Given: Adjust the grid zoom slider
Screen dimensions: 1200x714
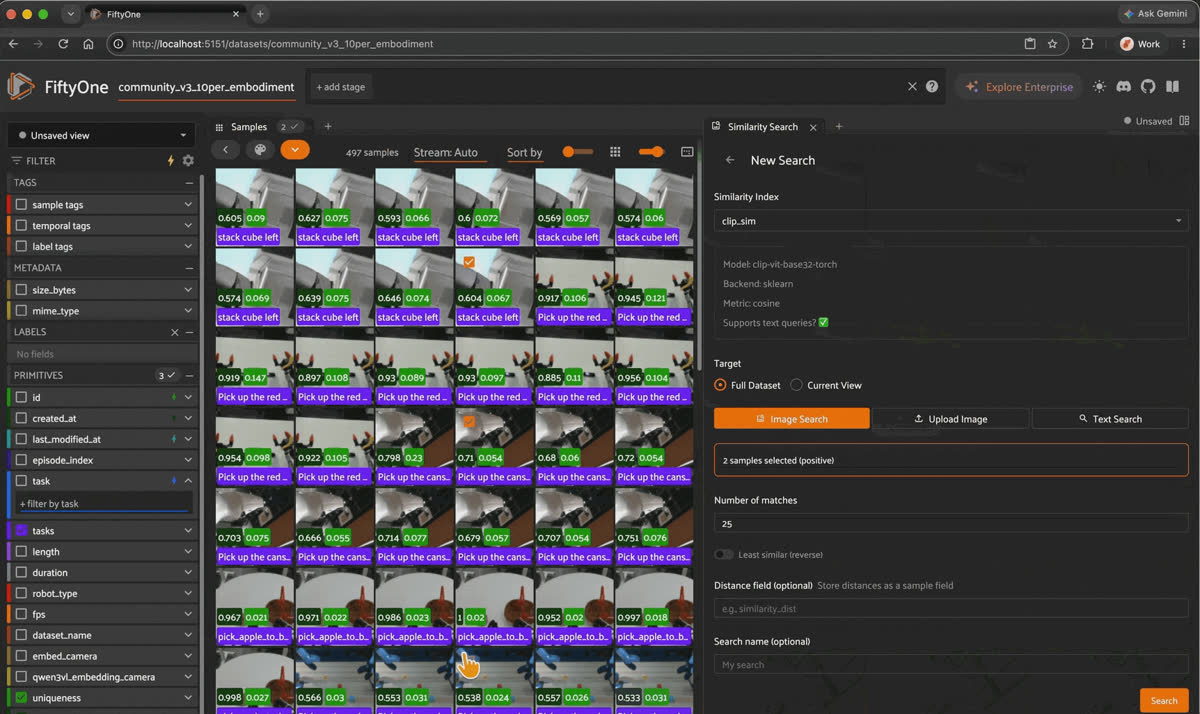Looking at the screenshot, I should 651,152.
